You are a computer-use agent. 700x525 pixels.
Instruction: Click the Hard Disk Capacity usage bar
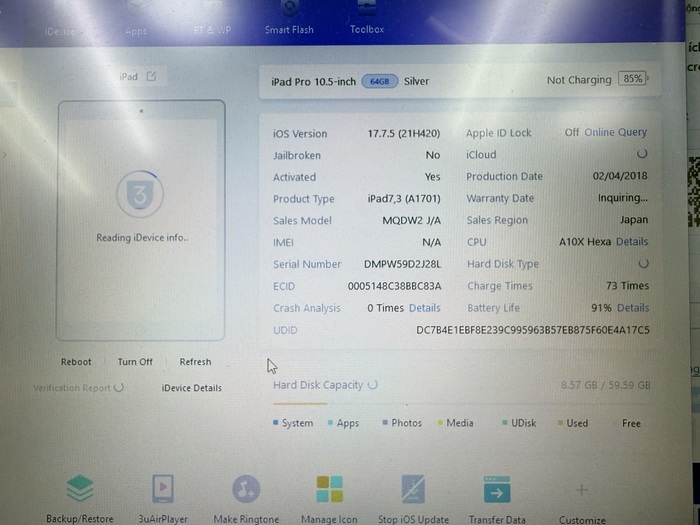point(461,403)
